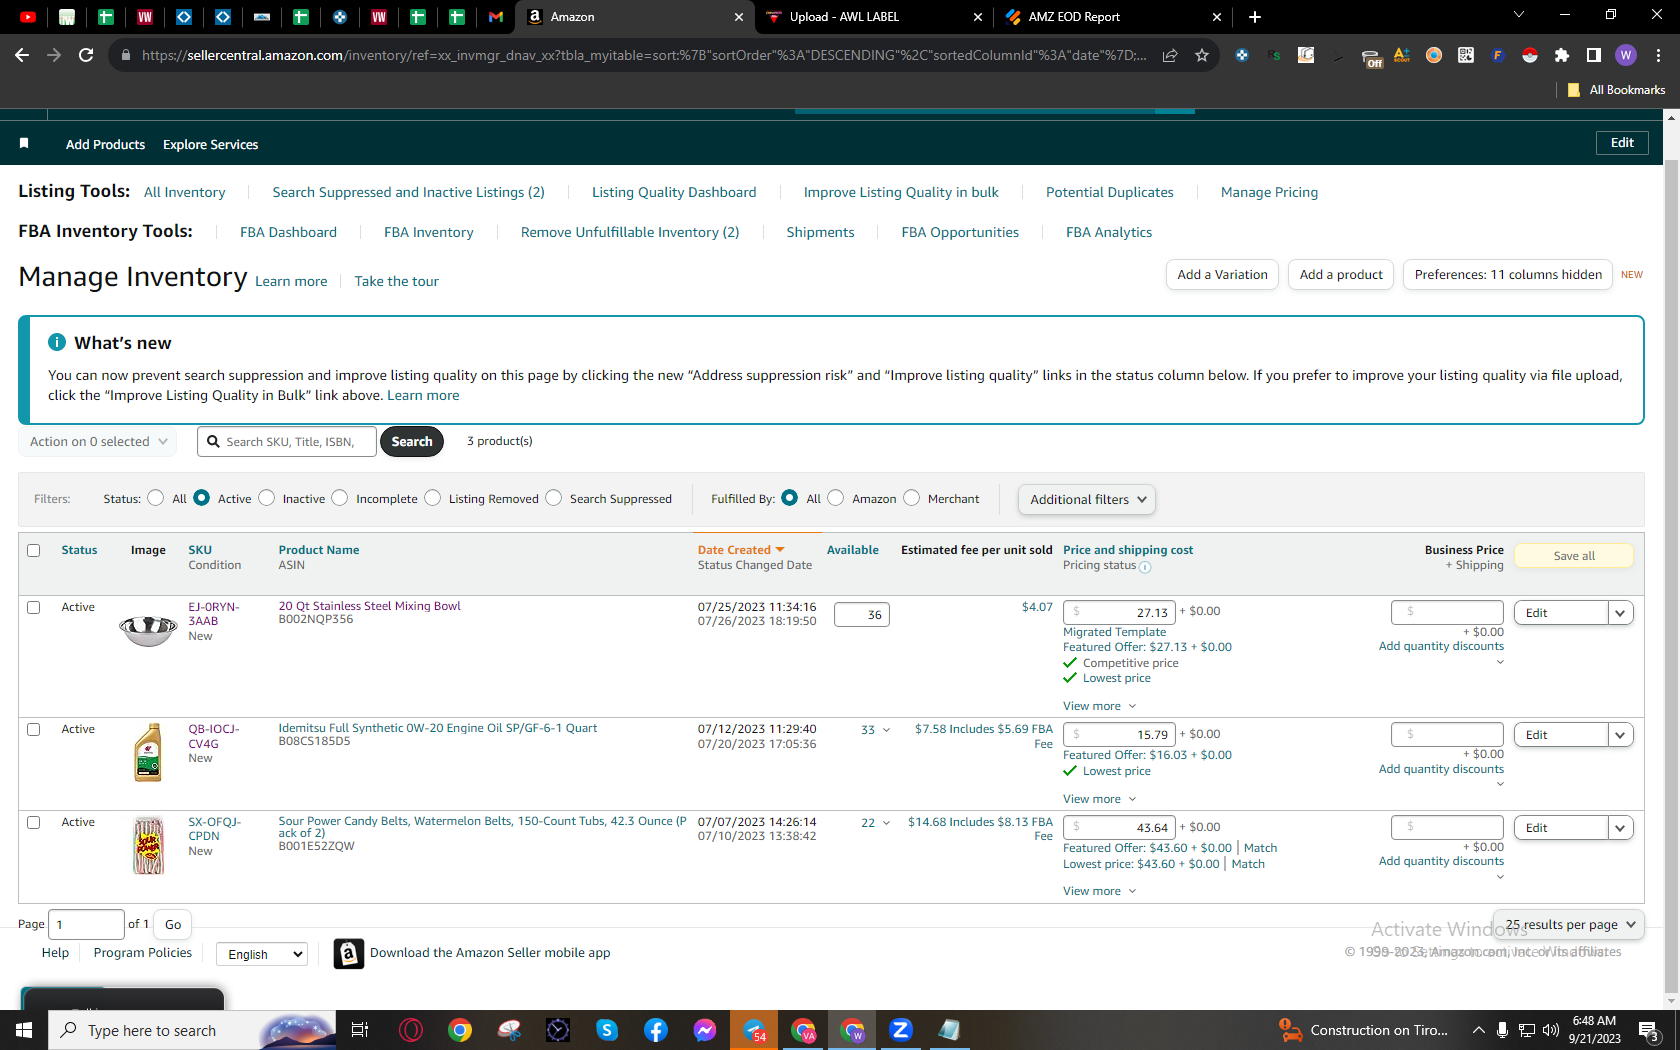The height and width of the screenshot is (1050, 1680).
Task: Open Explore Services in the top menu
Action: (211, 145)
